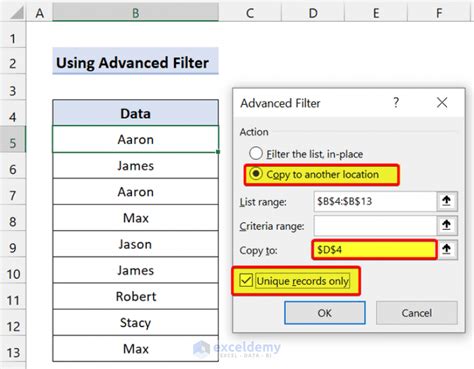Click the Cancel button

[417, 313]
